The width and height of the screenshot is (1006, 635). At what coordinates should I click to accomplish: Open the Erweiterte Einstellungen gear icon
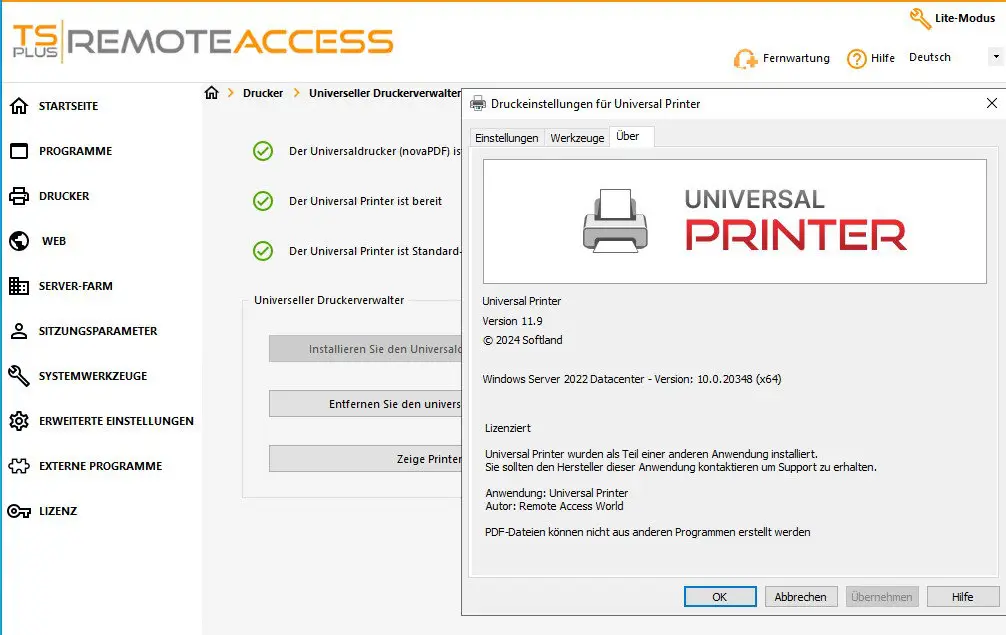coord(19,421)
